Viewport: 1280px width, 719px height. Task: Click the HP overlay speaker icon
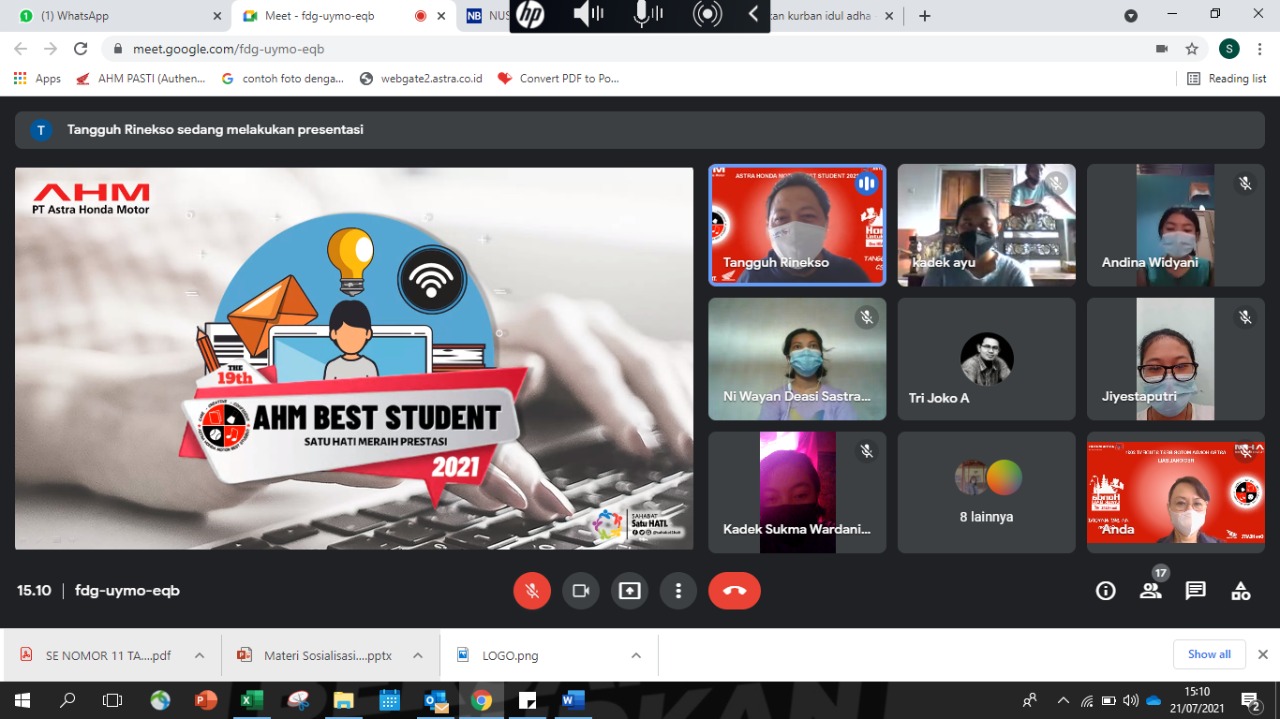[588, 15]
